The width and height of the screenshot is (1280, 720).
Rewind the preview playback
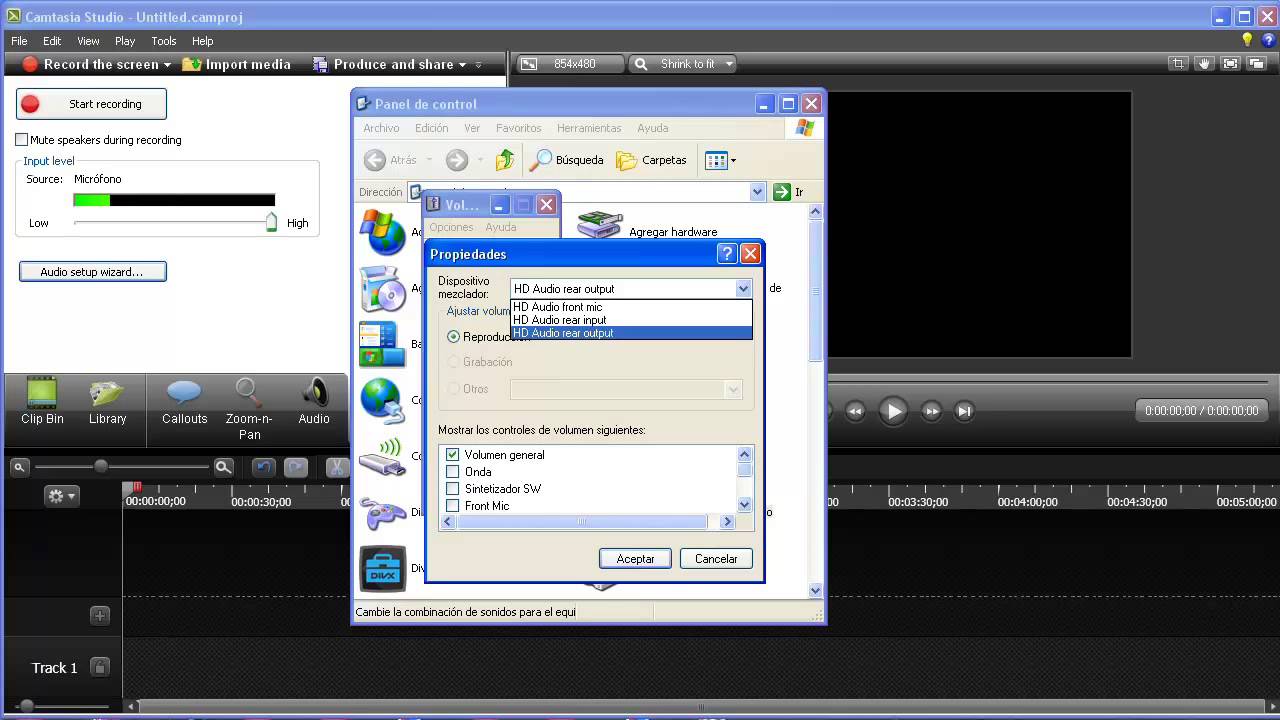coord(855,410)
